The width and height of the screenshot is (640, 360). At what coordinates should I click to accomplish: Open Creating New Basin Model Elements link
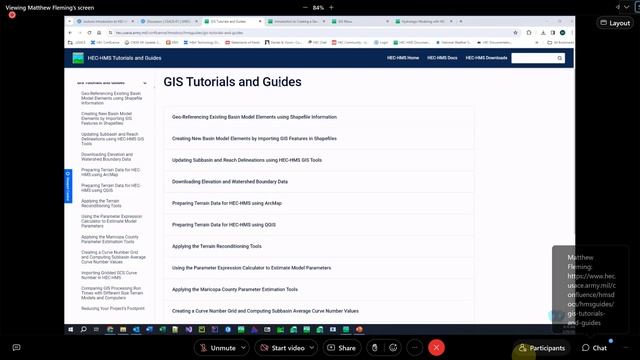click(254, 139)
